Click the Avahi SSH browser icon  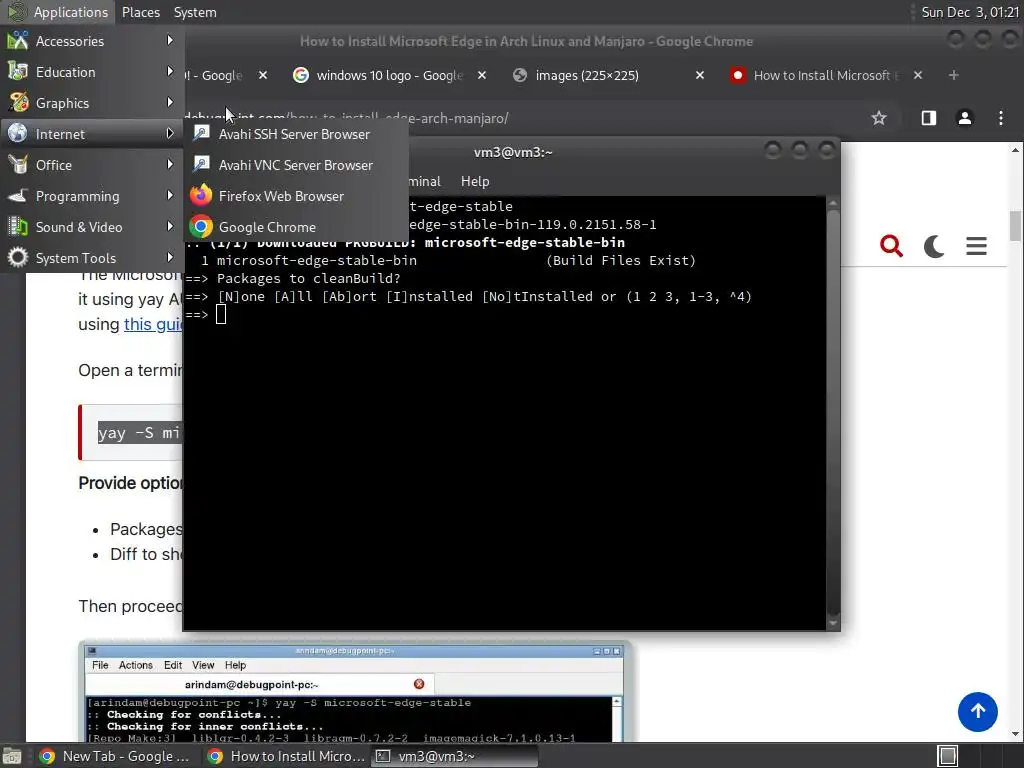click(x=201, y=133)
